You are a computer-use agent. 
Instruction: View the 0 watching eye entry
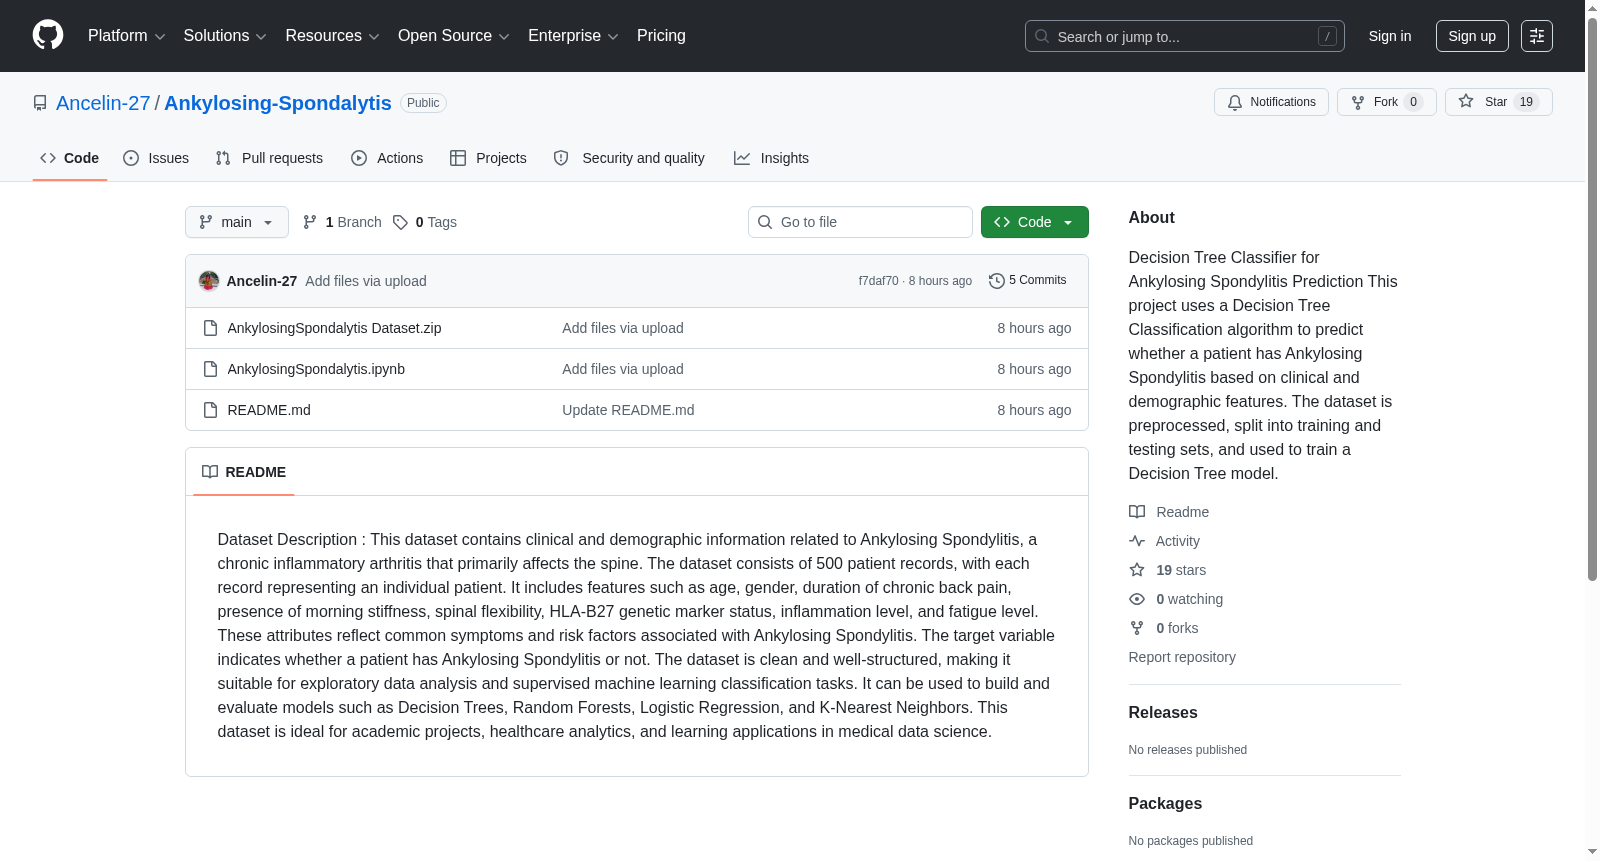1176,599
